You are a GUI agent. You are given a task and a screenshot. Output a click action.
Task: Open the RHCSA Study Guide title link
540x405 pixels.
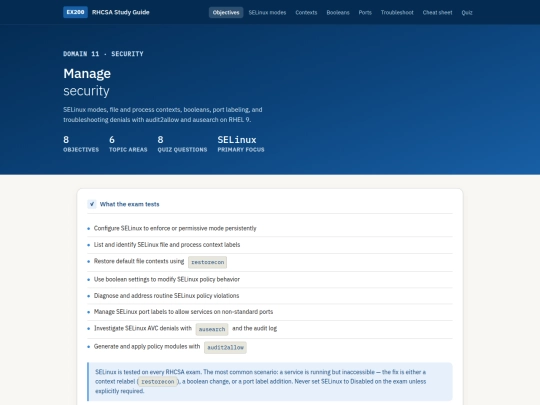(121, 12)
